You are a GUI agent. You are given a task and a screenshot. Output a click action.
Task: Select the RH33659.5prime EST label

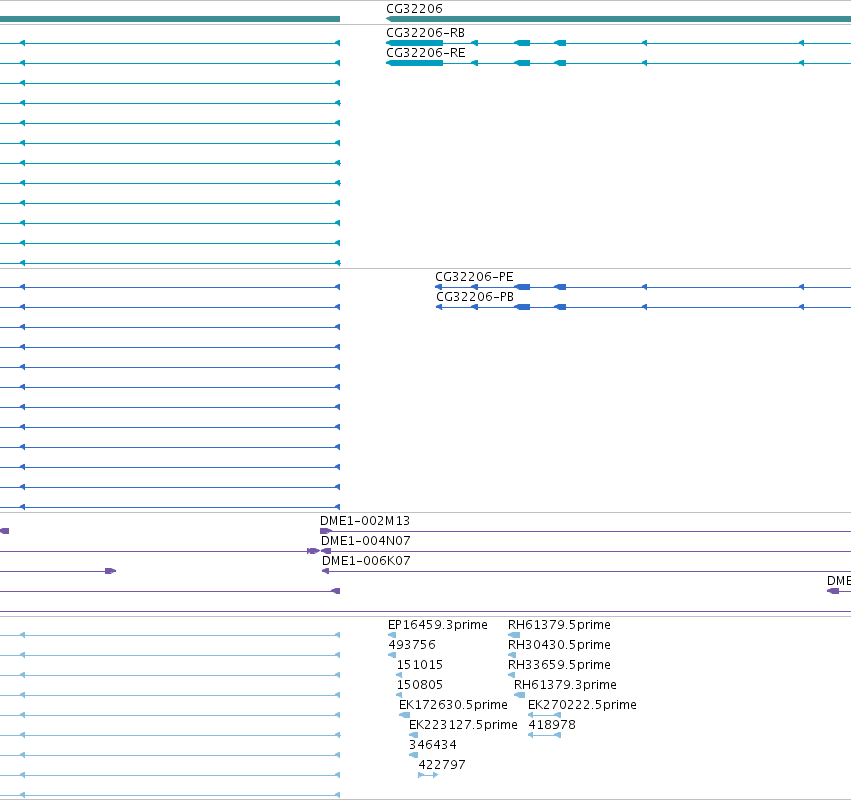click(559, 665)
